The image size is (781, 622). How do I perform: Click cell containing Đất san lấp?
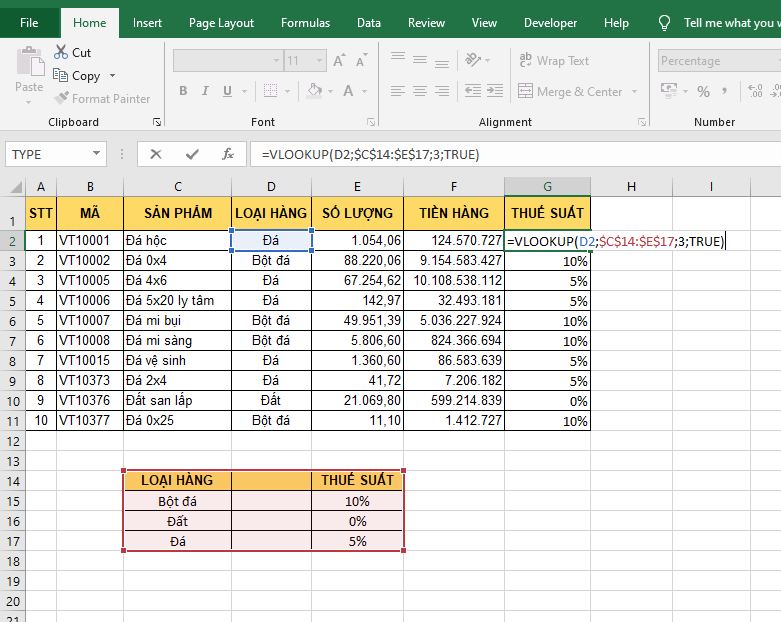tap(177, 400)
